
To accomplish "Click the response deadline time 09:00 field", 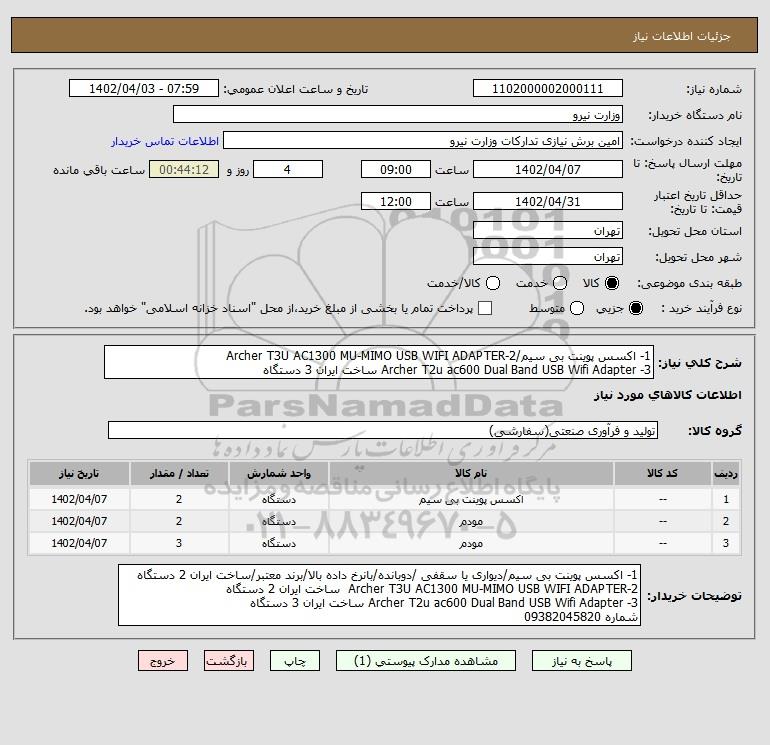I will [396, 169].
